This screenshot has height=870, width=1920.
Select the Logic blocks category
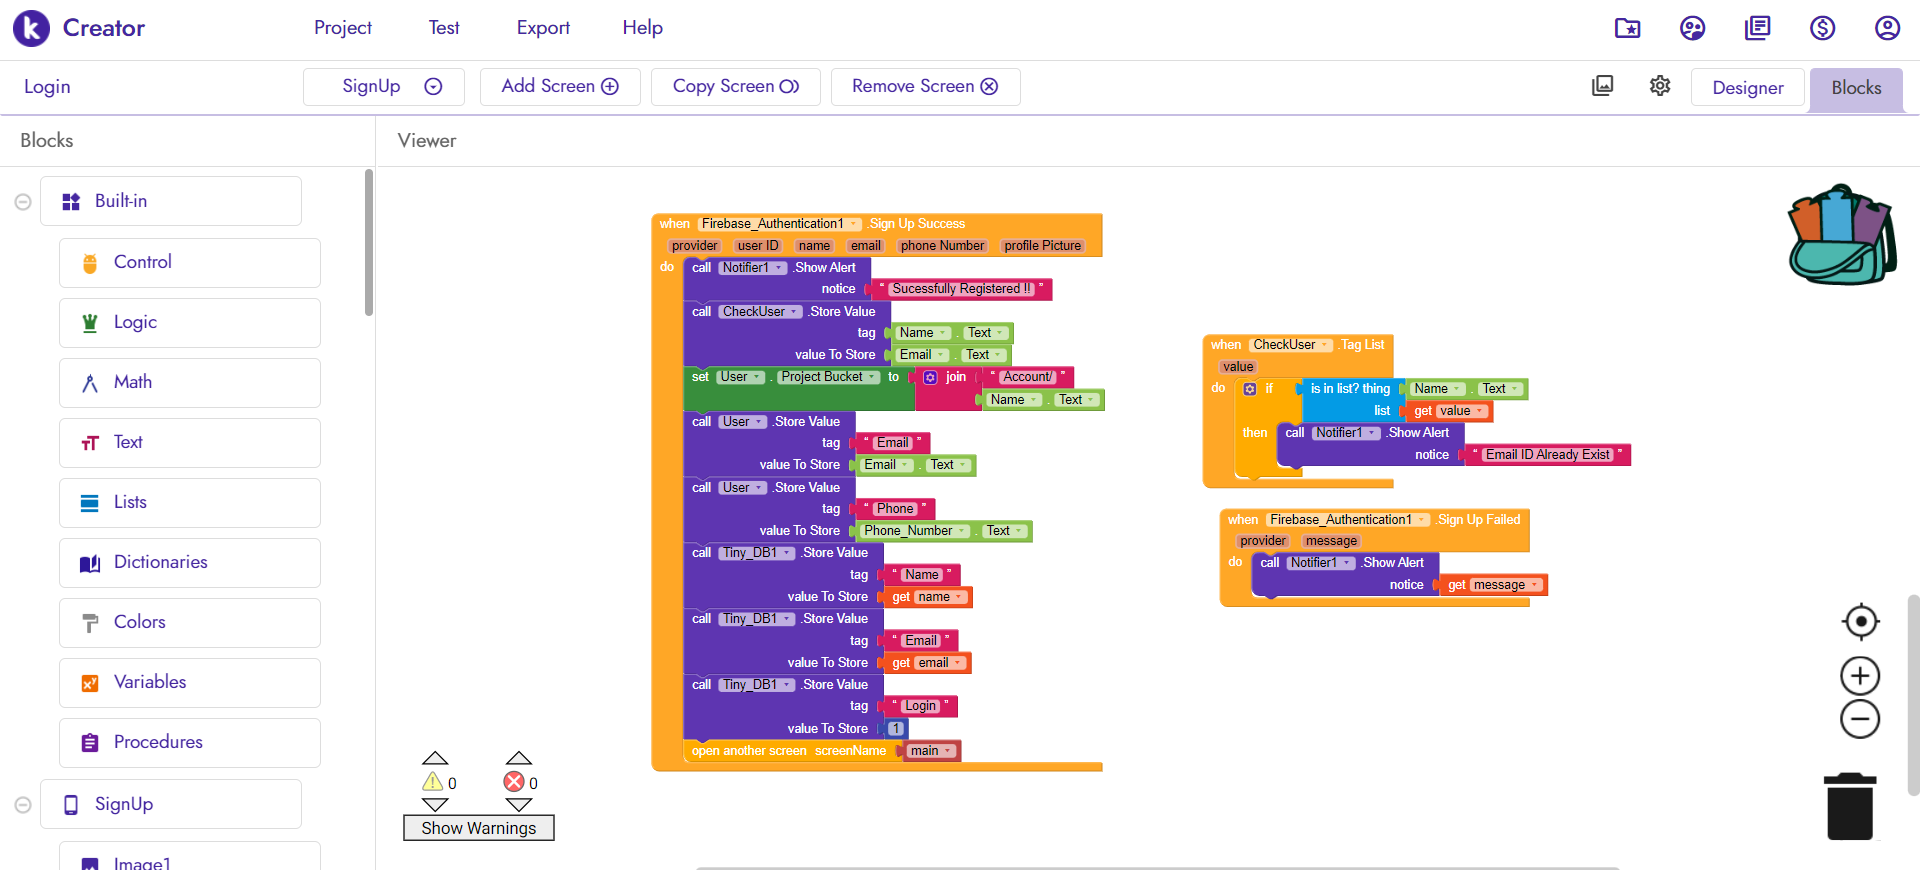tap(190, 323)
